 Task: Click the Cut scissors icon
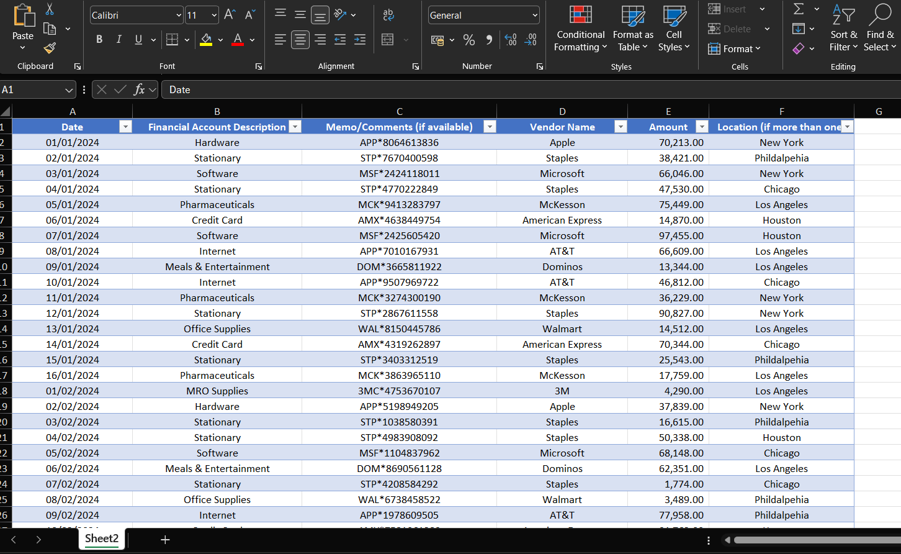pyautogui.click(x=49, y=9)
